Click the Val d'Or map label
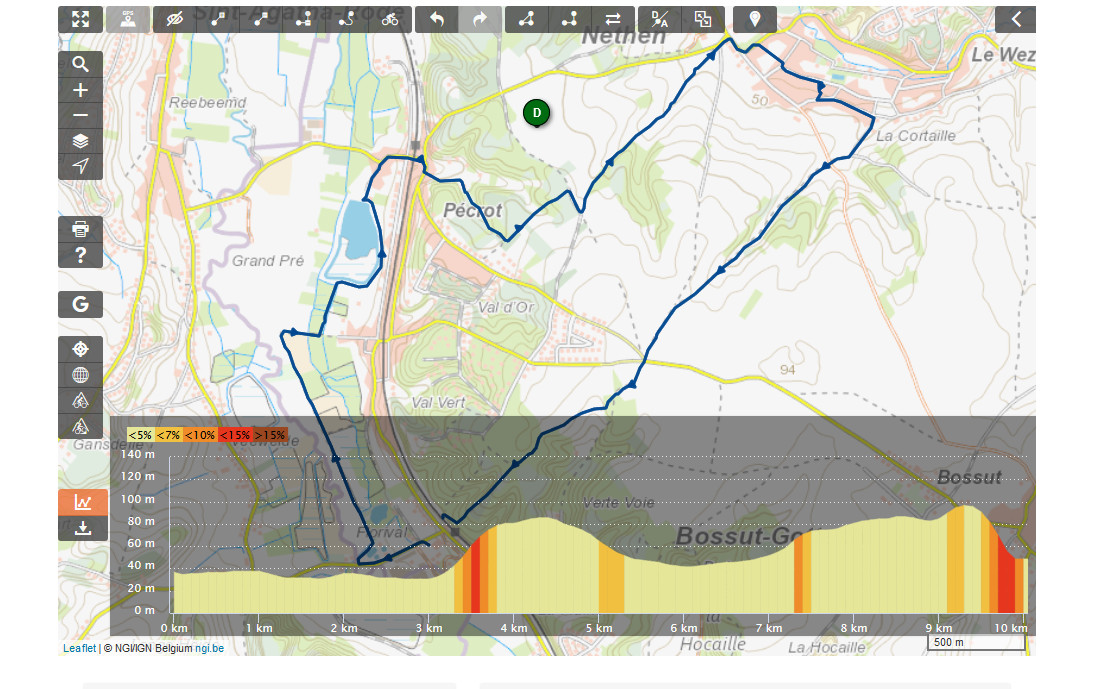 click(506, 307)
